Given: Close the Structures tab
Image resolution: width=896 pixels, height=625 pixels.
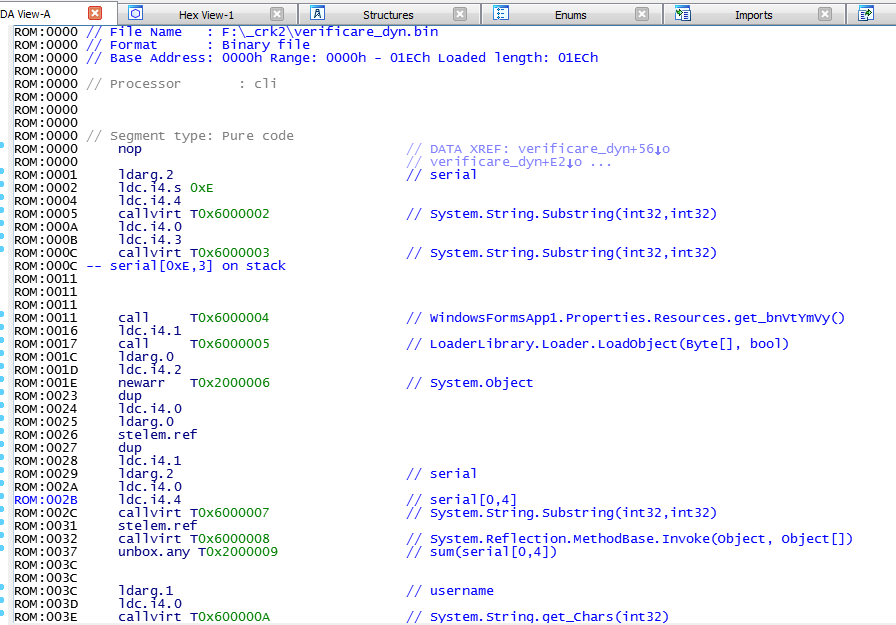Looking at the screenshot, I should point(460,14).
